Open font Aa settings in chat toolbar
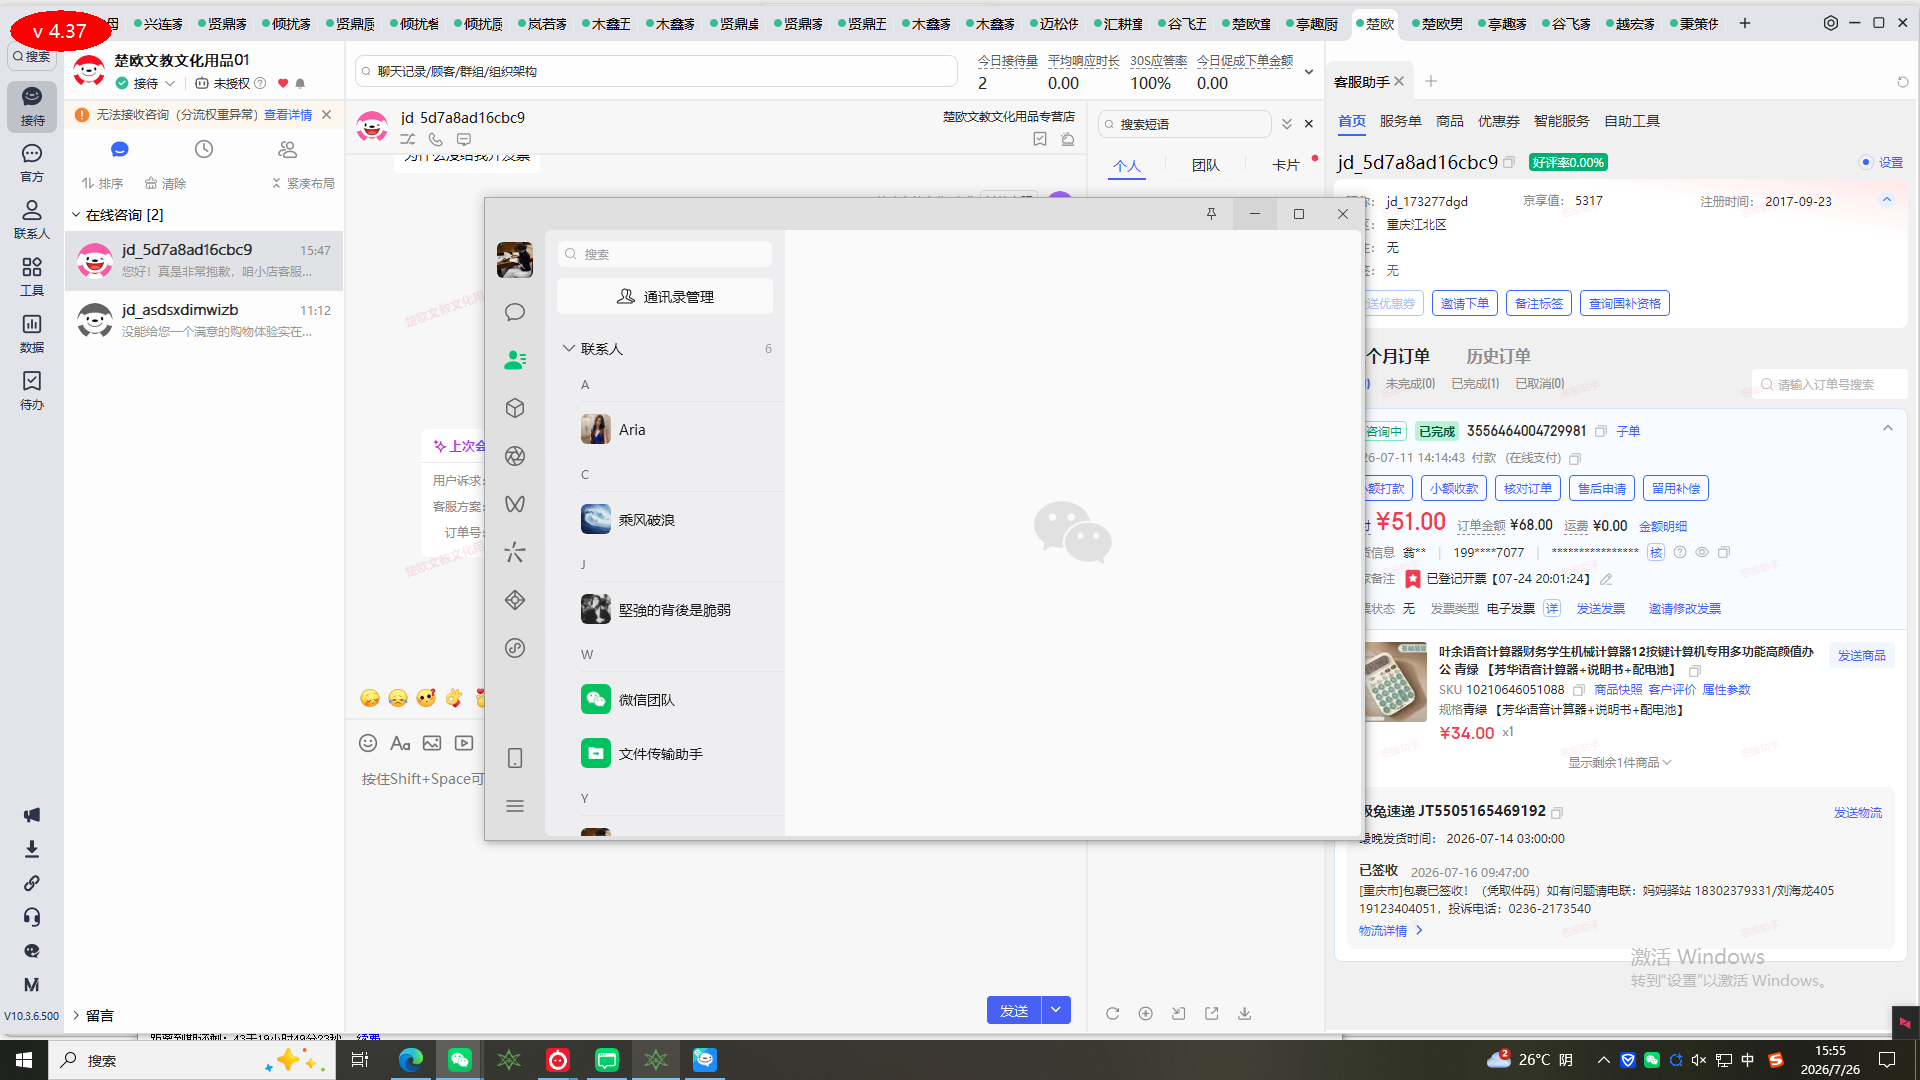 tap(400, 743)
